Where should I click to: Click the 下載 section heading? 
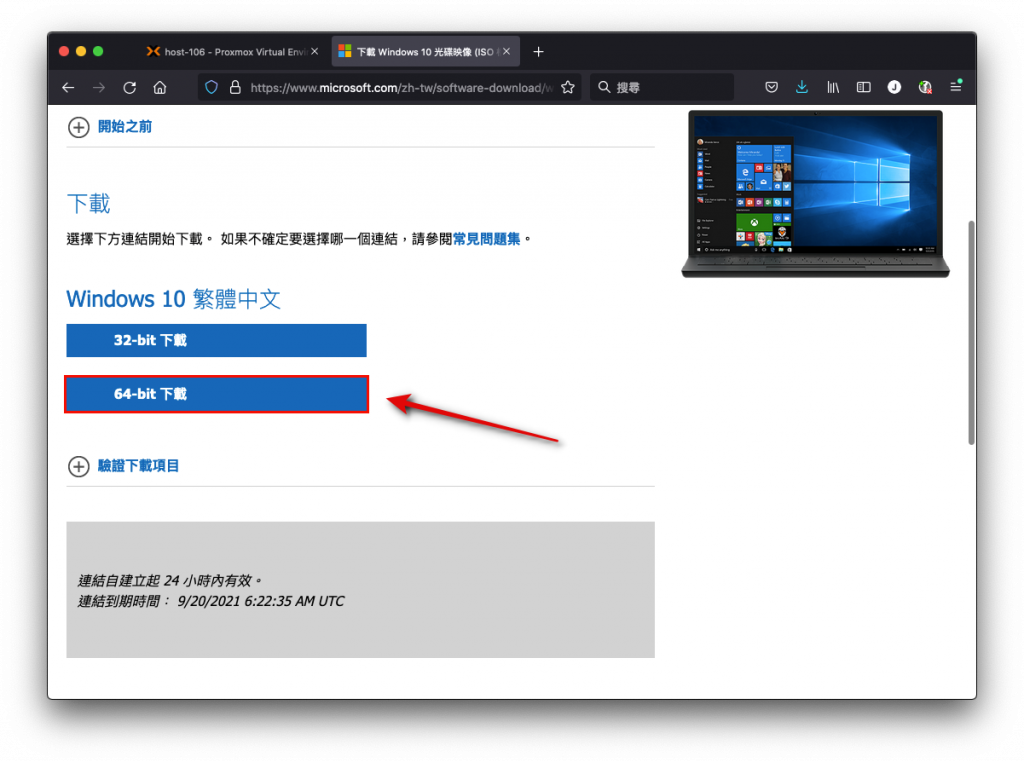point(89,204)
